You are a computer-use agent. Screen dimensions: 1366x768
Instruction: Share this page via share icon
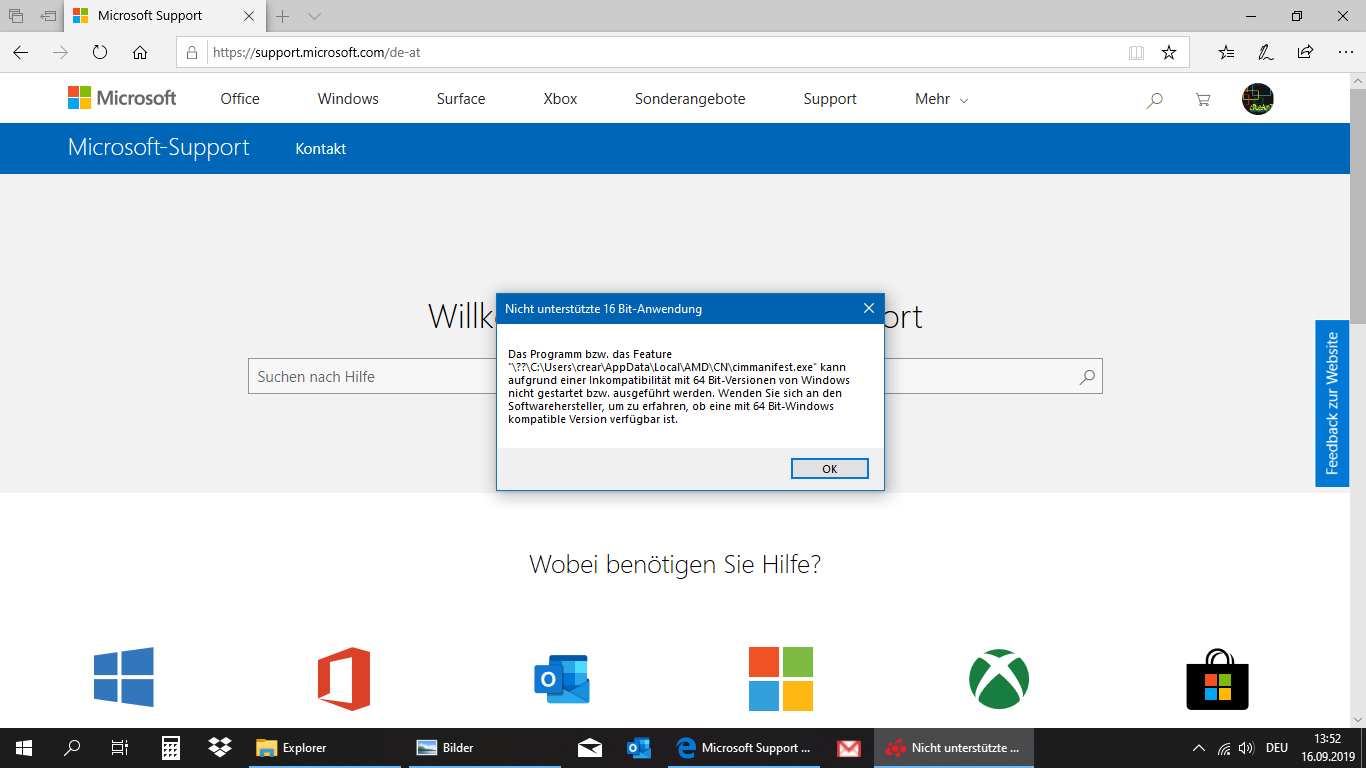point(1305,52)
